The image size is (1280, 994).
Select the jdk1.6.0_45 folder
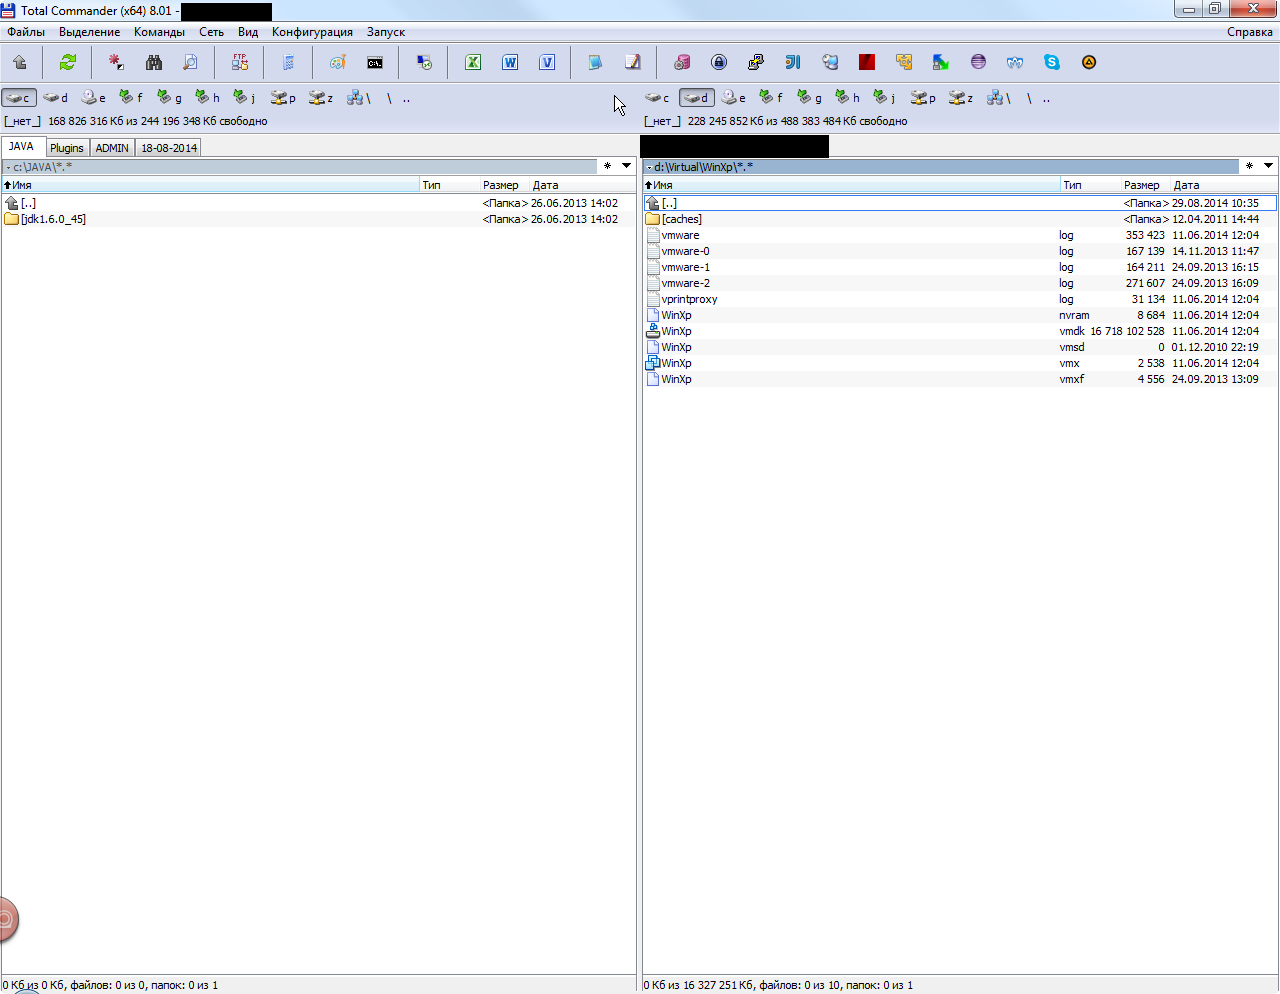[318, 219]
